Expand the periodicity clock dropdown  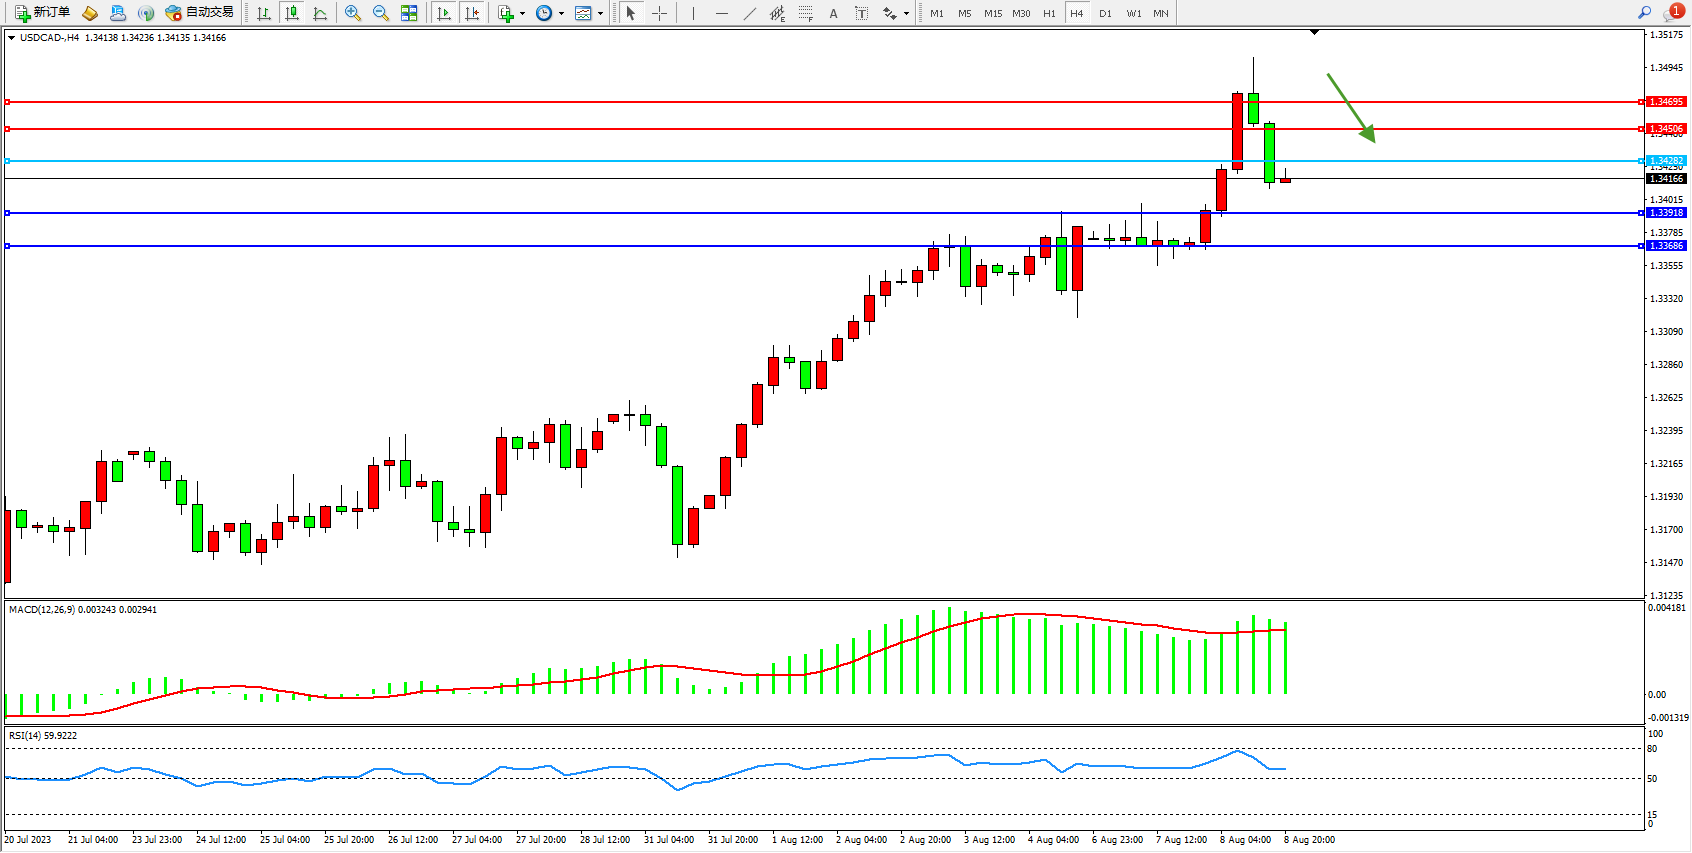click(x=561, y=14)
